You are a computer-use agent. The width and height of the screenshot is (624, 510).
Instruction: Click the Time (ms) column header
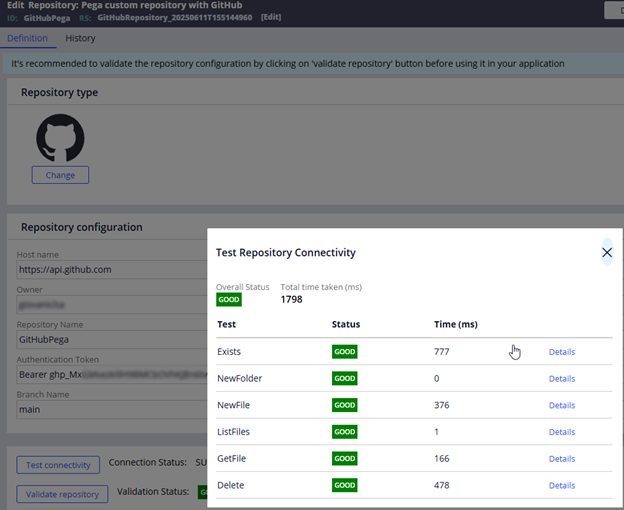[456, 324]
